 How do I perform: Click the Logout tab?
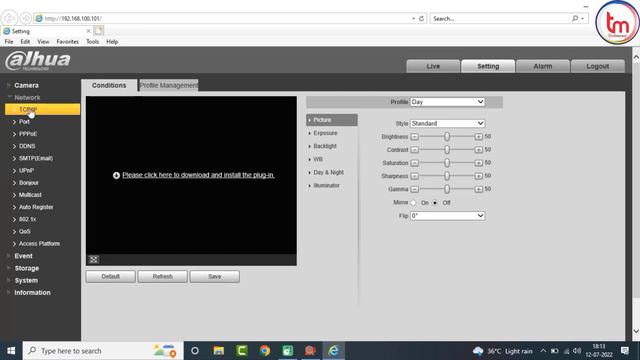tap(598, 66)
